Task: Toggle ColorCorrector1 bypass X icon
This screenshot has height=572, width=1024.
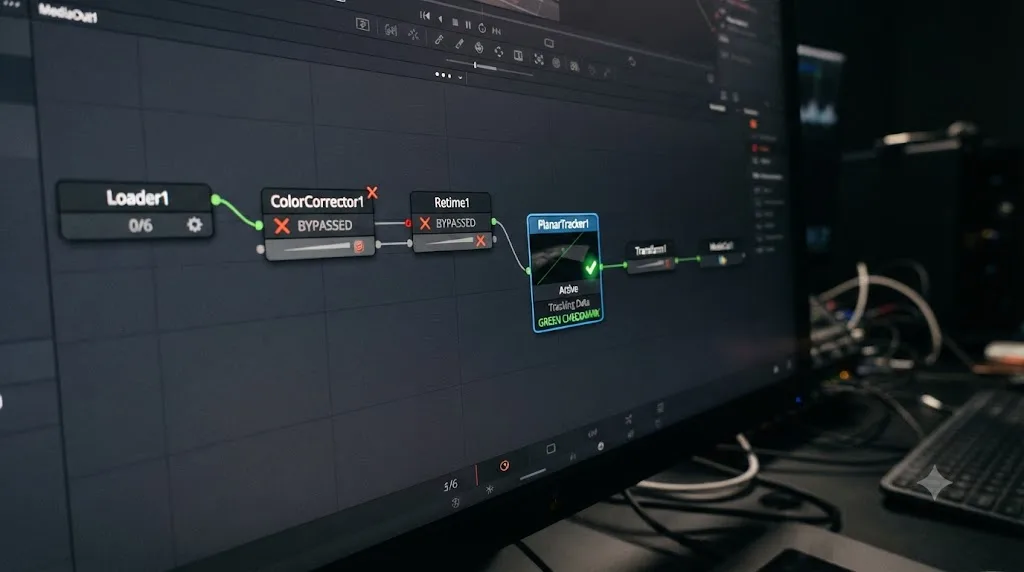Action: [x=282, y=226]
